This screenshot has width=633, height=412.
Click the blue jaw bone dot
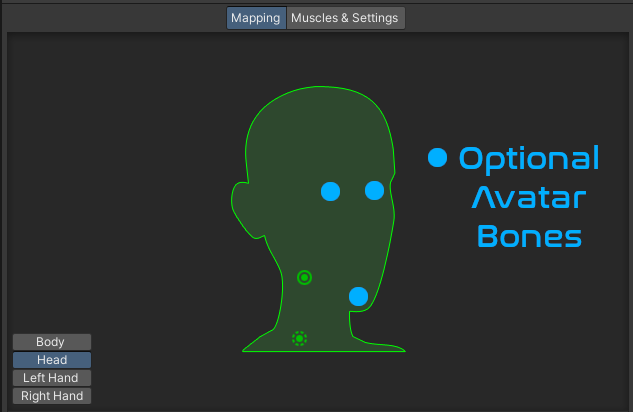coord(358,296)
